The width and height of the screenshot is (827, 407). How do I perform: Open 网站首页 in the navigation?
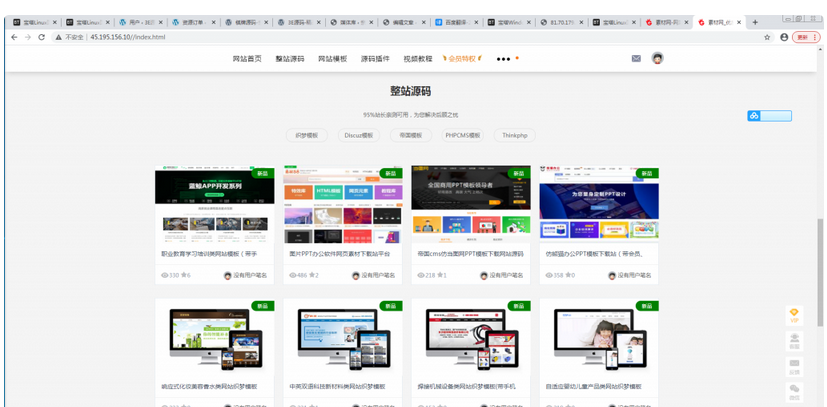coord(247,59)
